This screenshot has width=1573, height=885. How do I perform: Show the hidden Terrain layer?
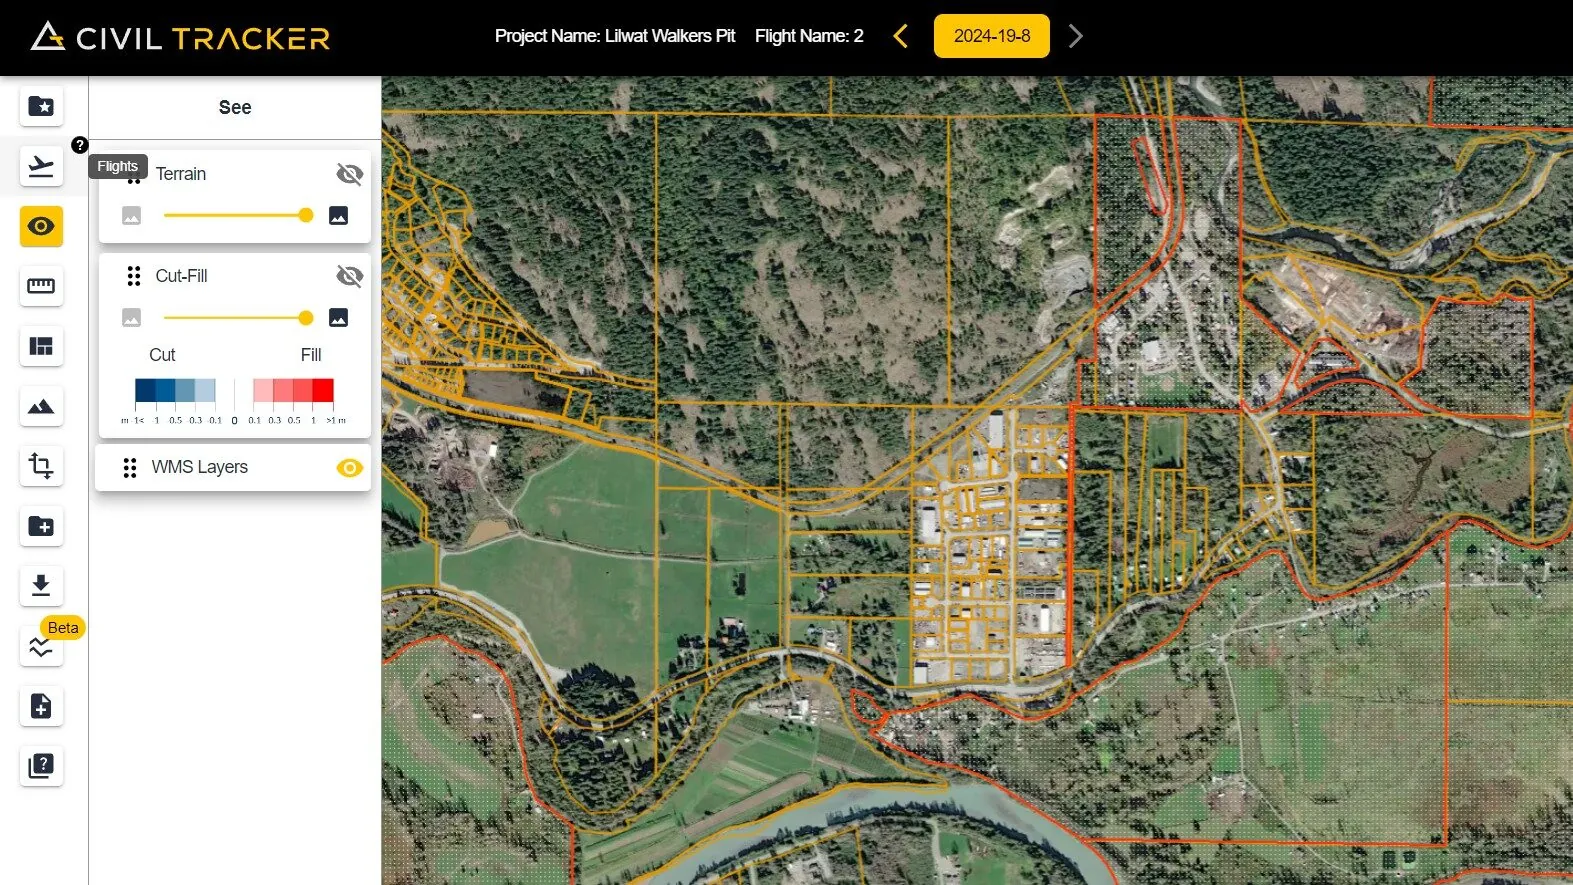coord(349,174)
